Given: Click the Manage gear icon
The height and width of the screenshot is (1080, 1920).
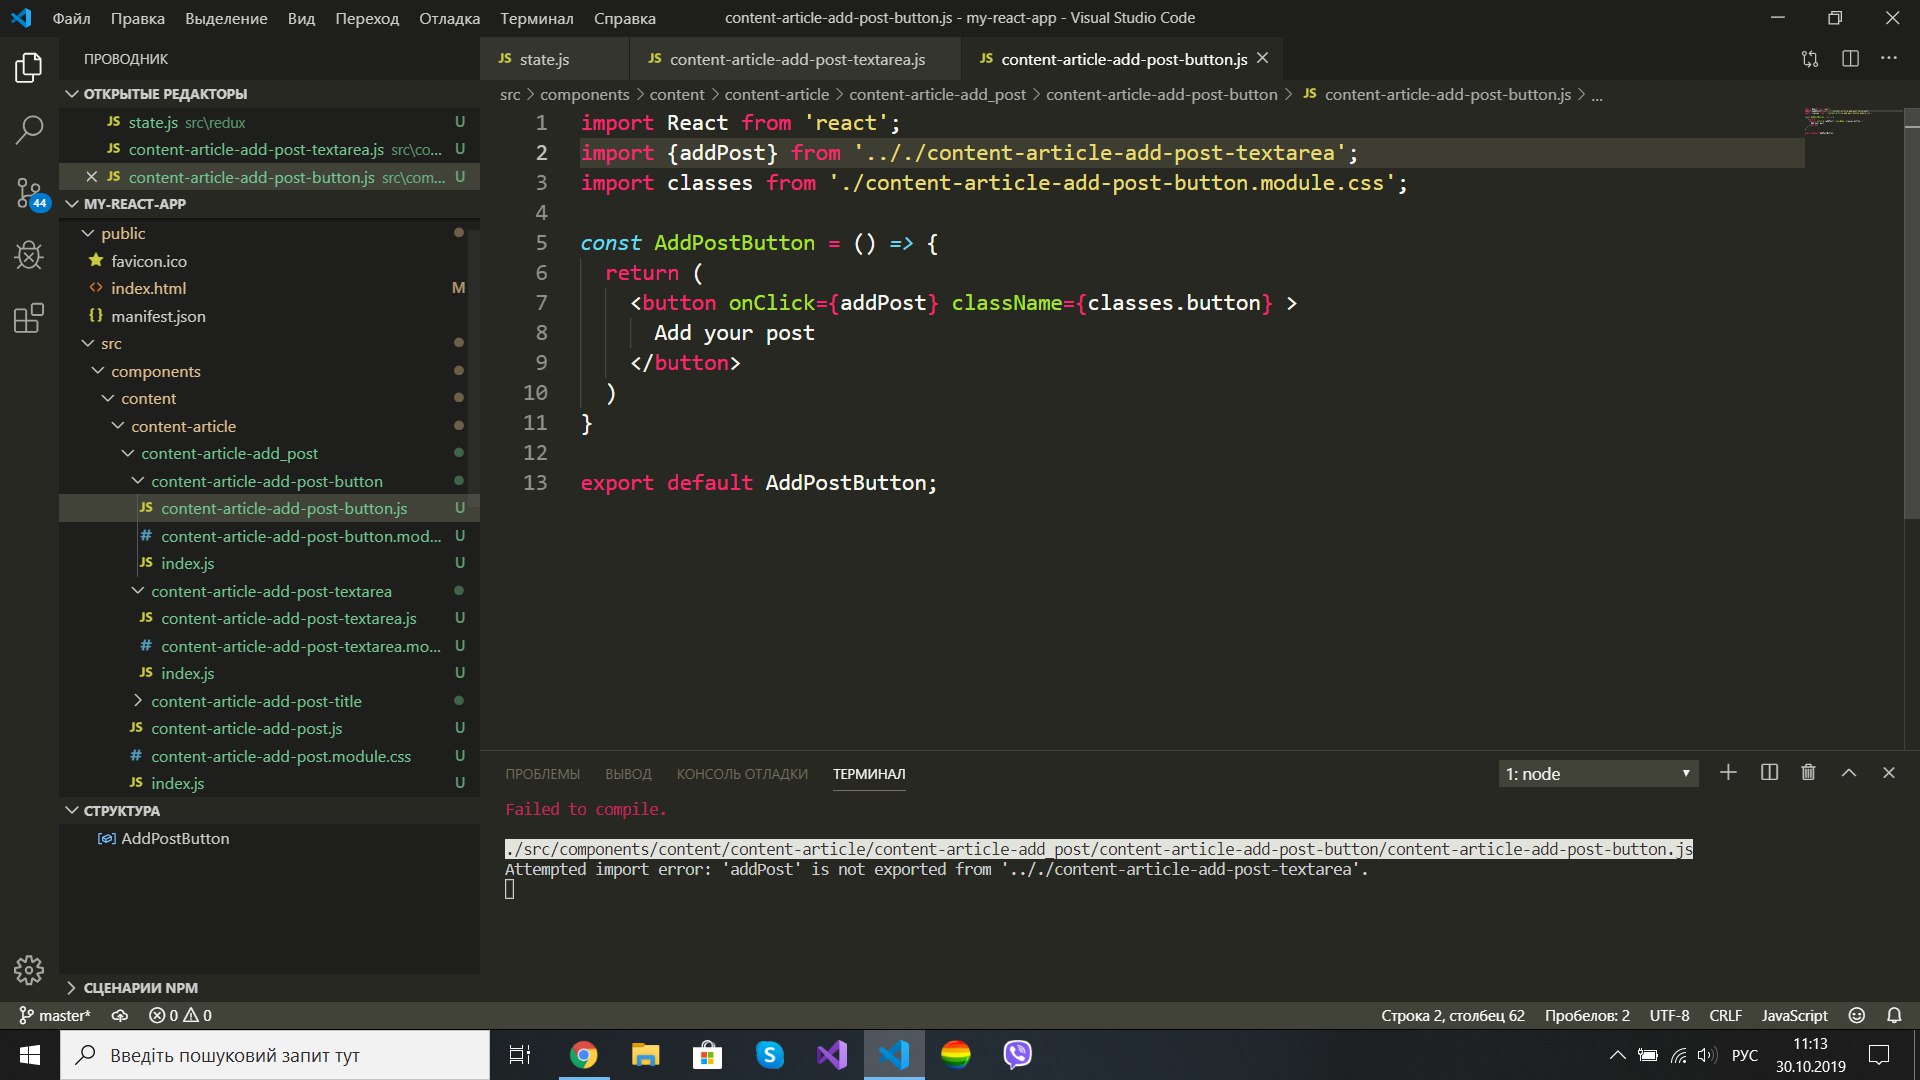Looking at the screenshot, I should [29, 969].
